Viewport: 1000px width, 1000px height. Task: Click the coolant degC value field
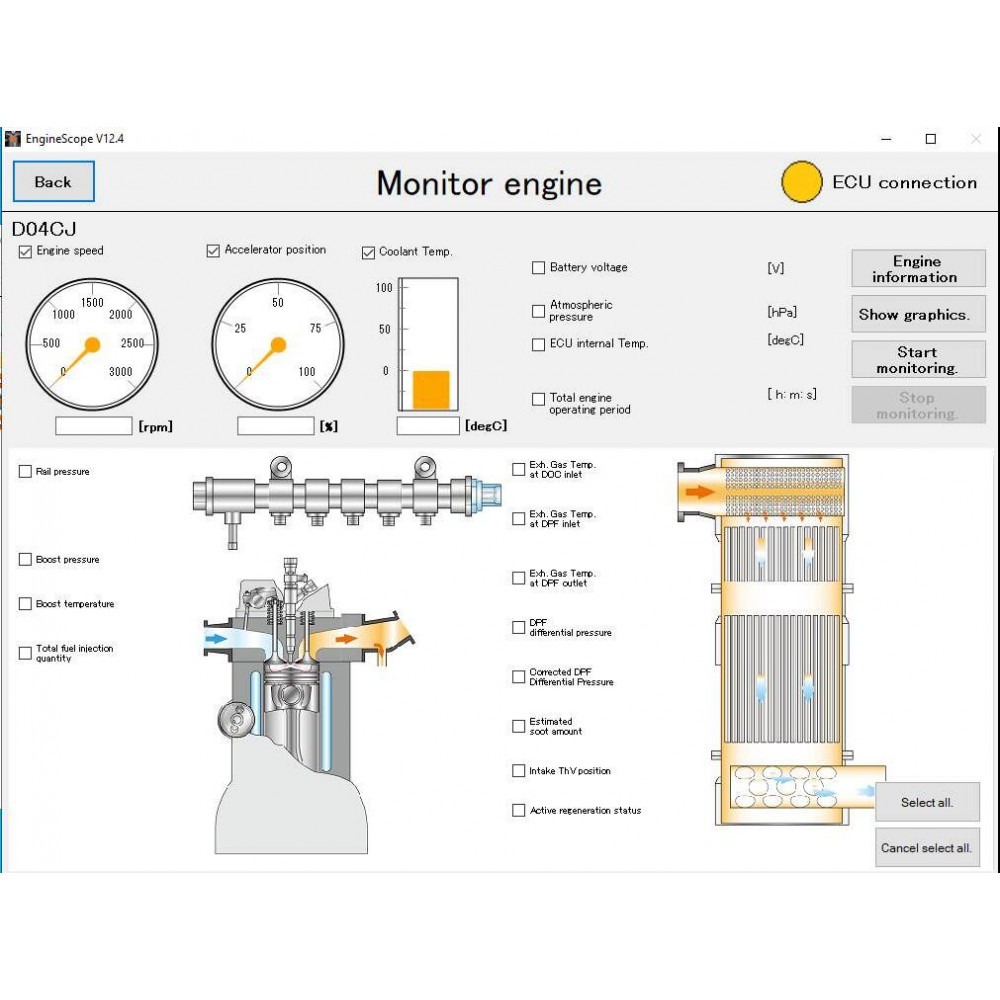click(428, 426)
